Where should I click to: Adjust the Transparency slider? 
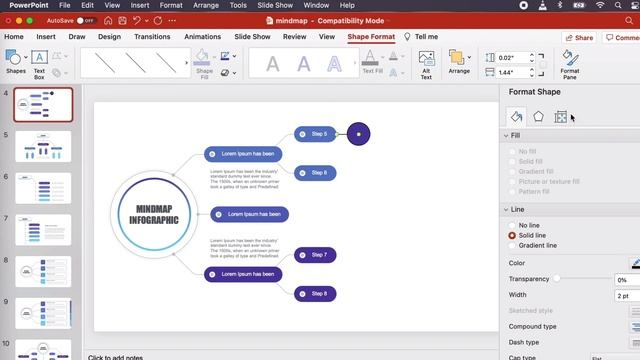(556, 279)
